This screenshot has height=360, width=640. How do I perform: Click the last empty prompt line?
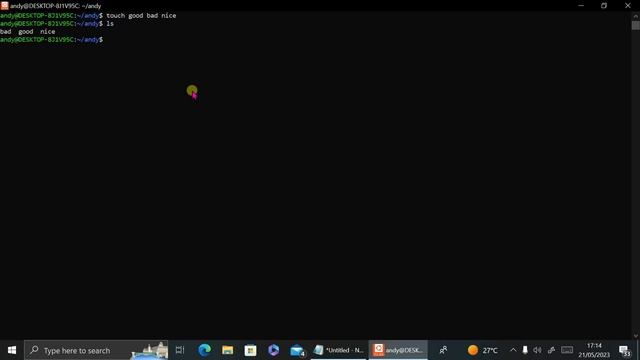tap(51, 40)
